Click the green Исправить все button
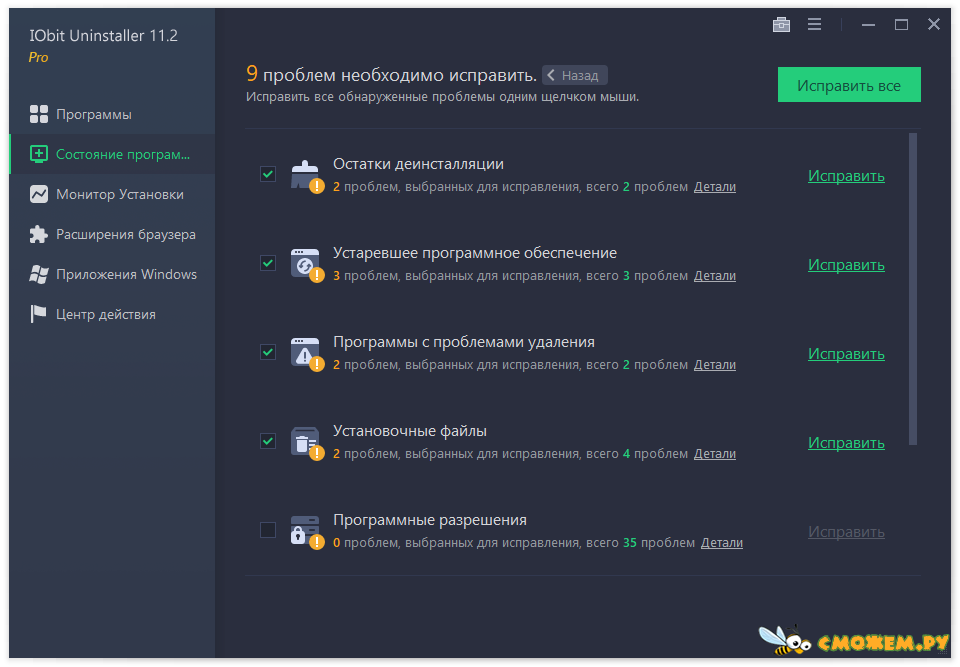The image size is (960, 667). pyautogui.click(x=849, y=85)
